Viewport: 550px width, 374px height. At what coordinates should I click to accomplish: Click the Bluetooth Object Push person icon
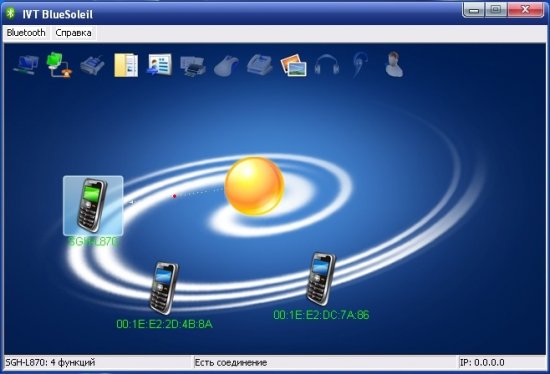[394, 65]
